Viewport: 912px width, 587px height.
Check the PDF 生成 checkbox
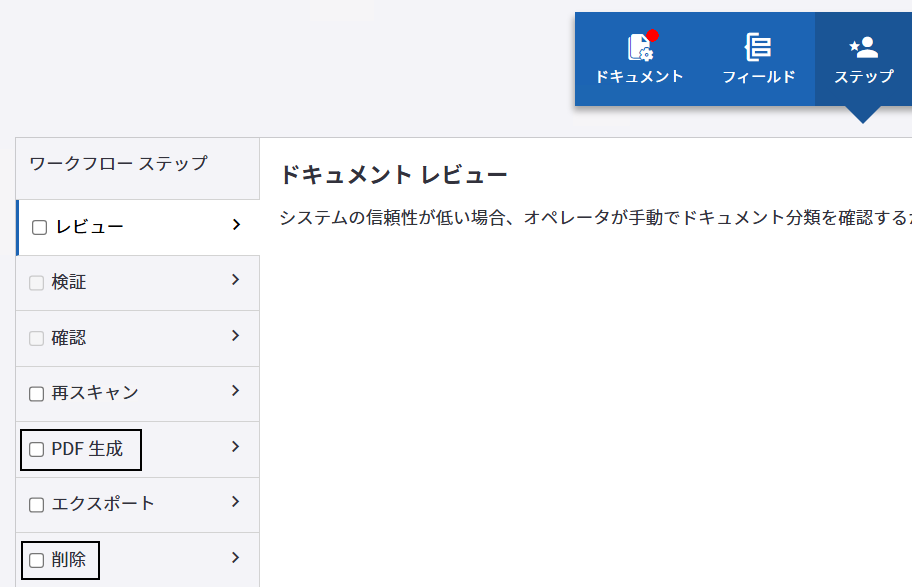click(37, 450)
